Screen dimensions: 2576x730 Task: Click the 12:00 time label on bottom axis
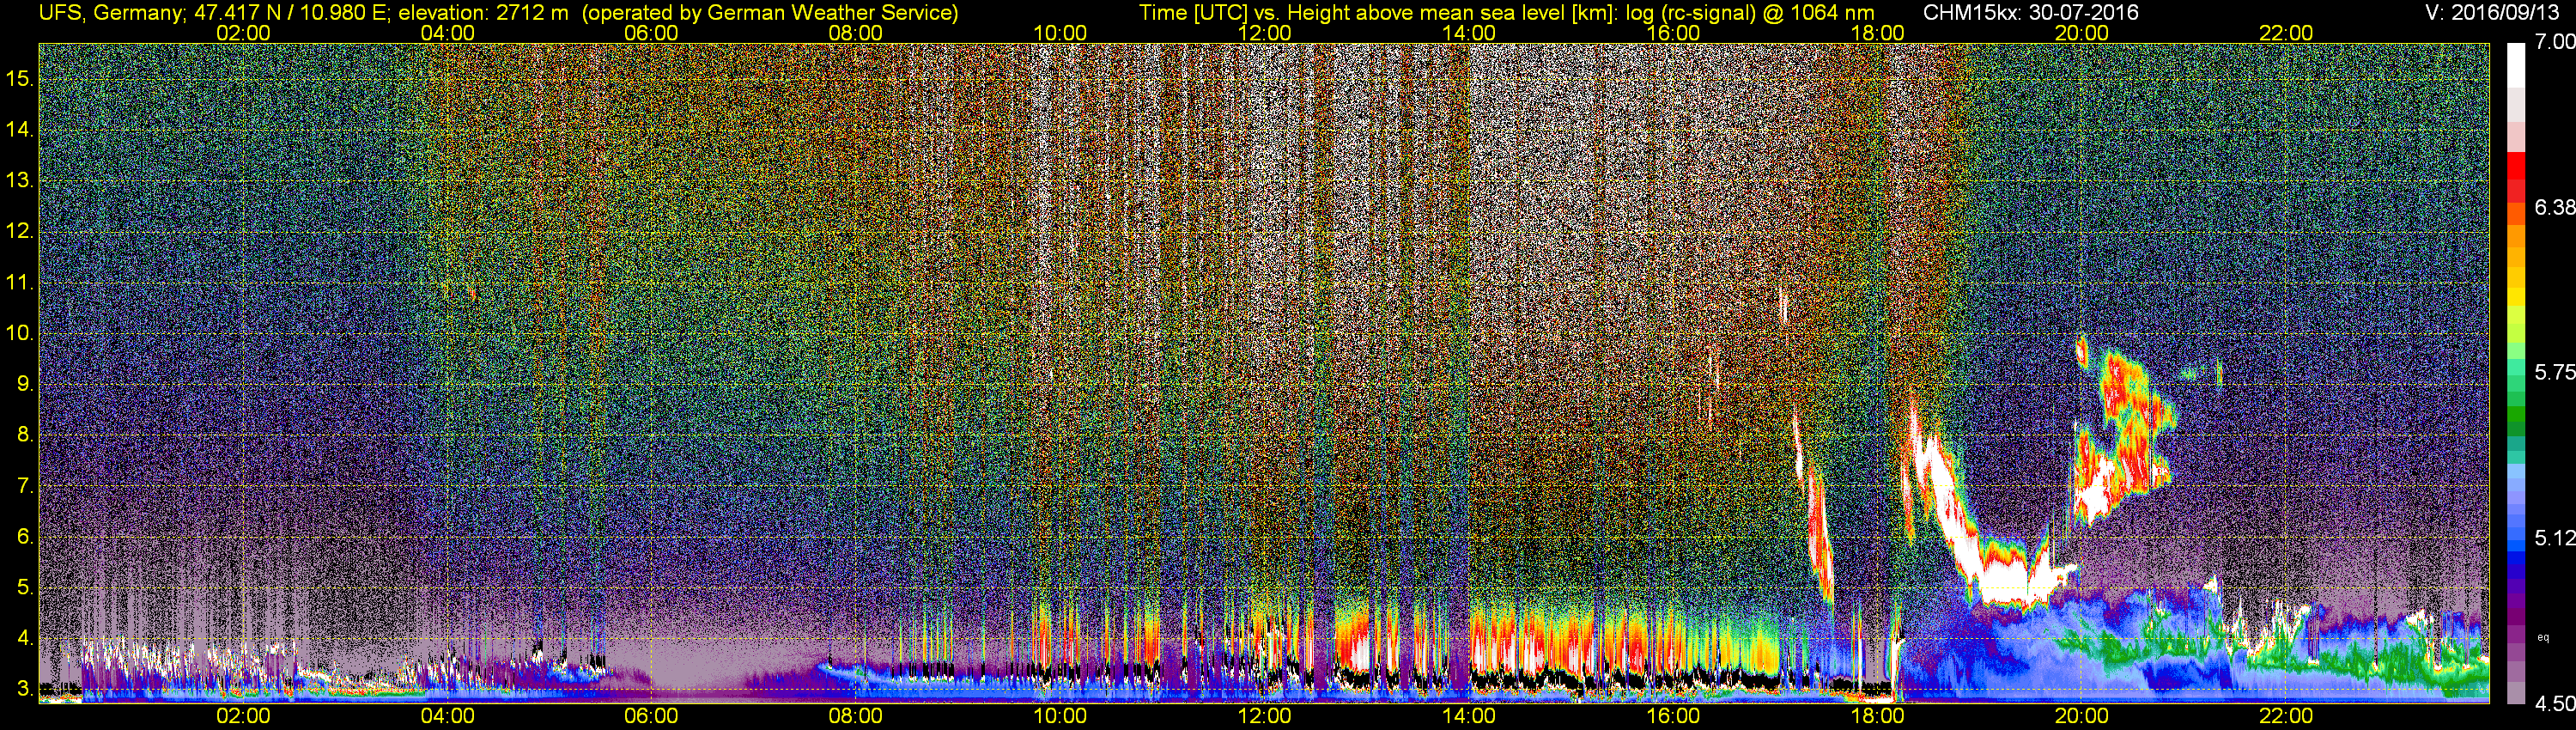[1264, 717]
